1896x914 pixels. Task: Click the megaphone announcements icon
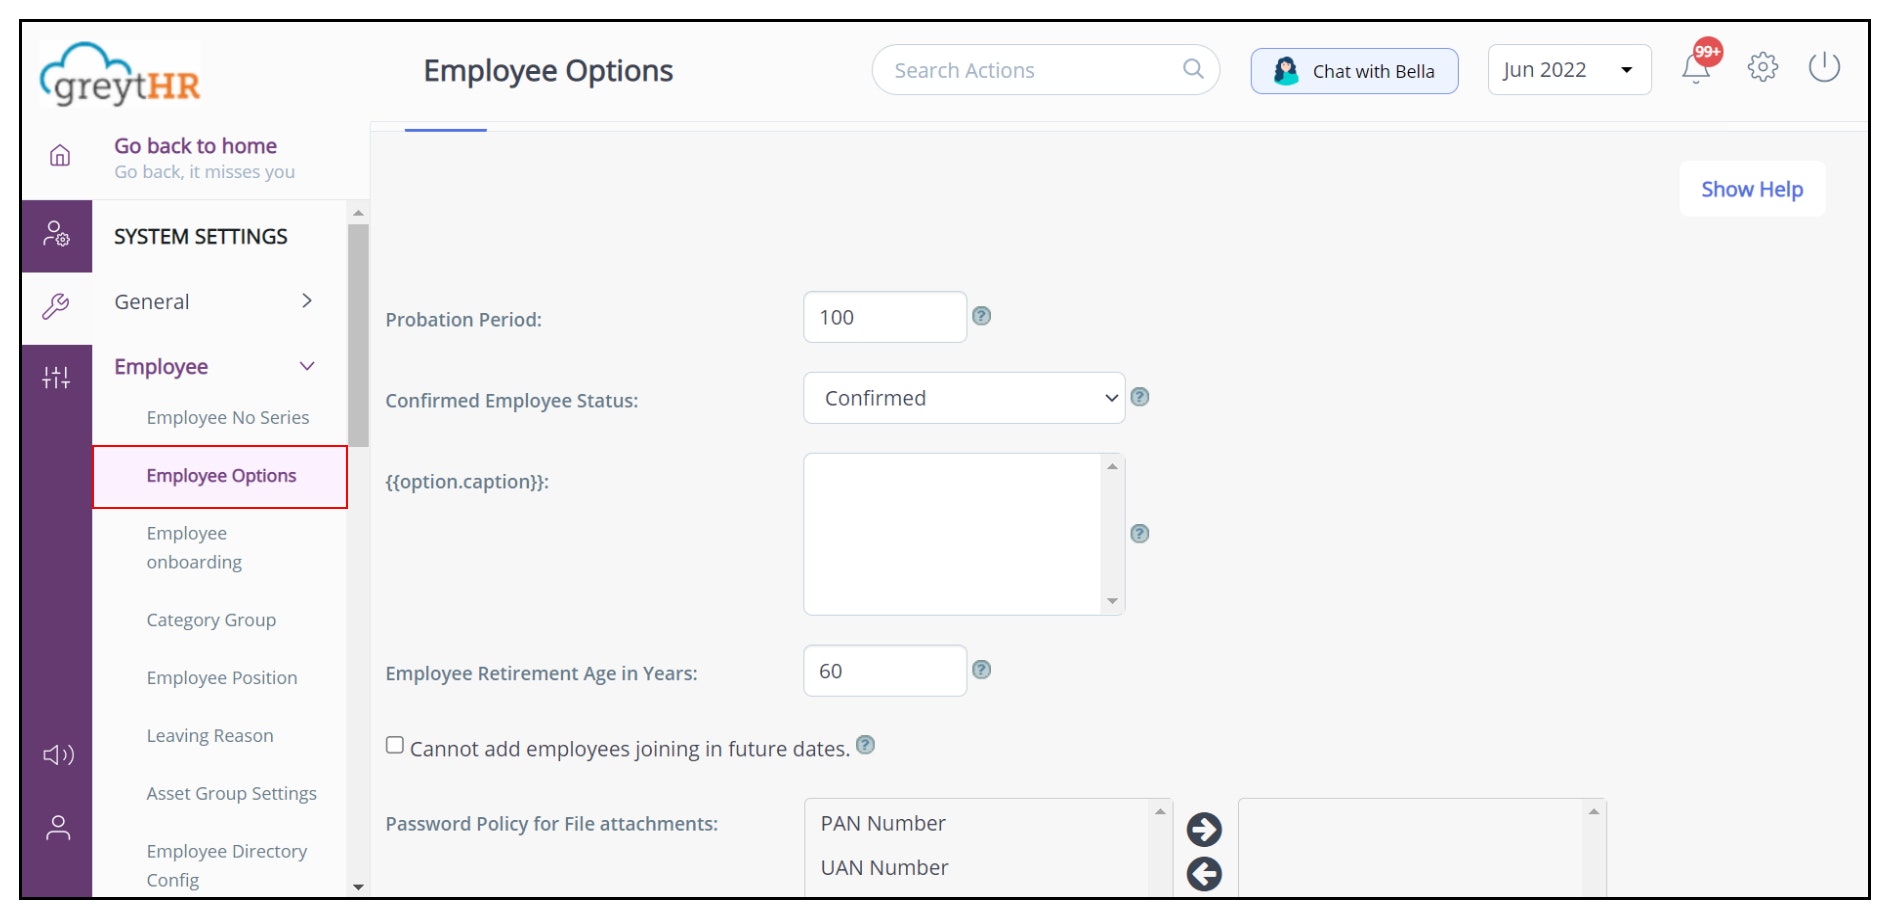pyautogui.click(x=58, y=755)
